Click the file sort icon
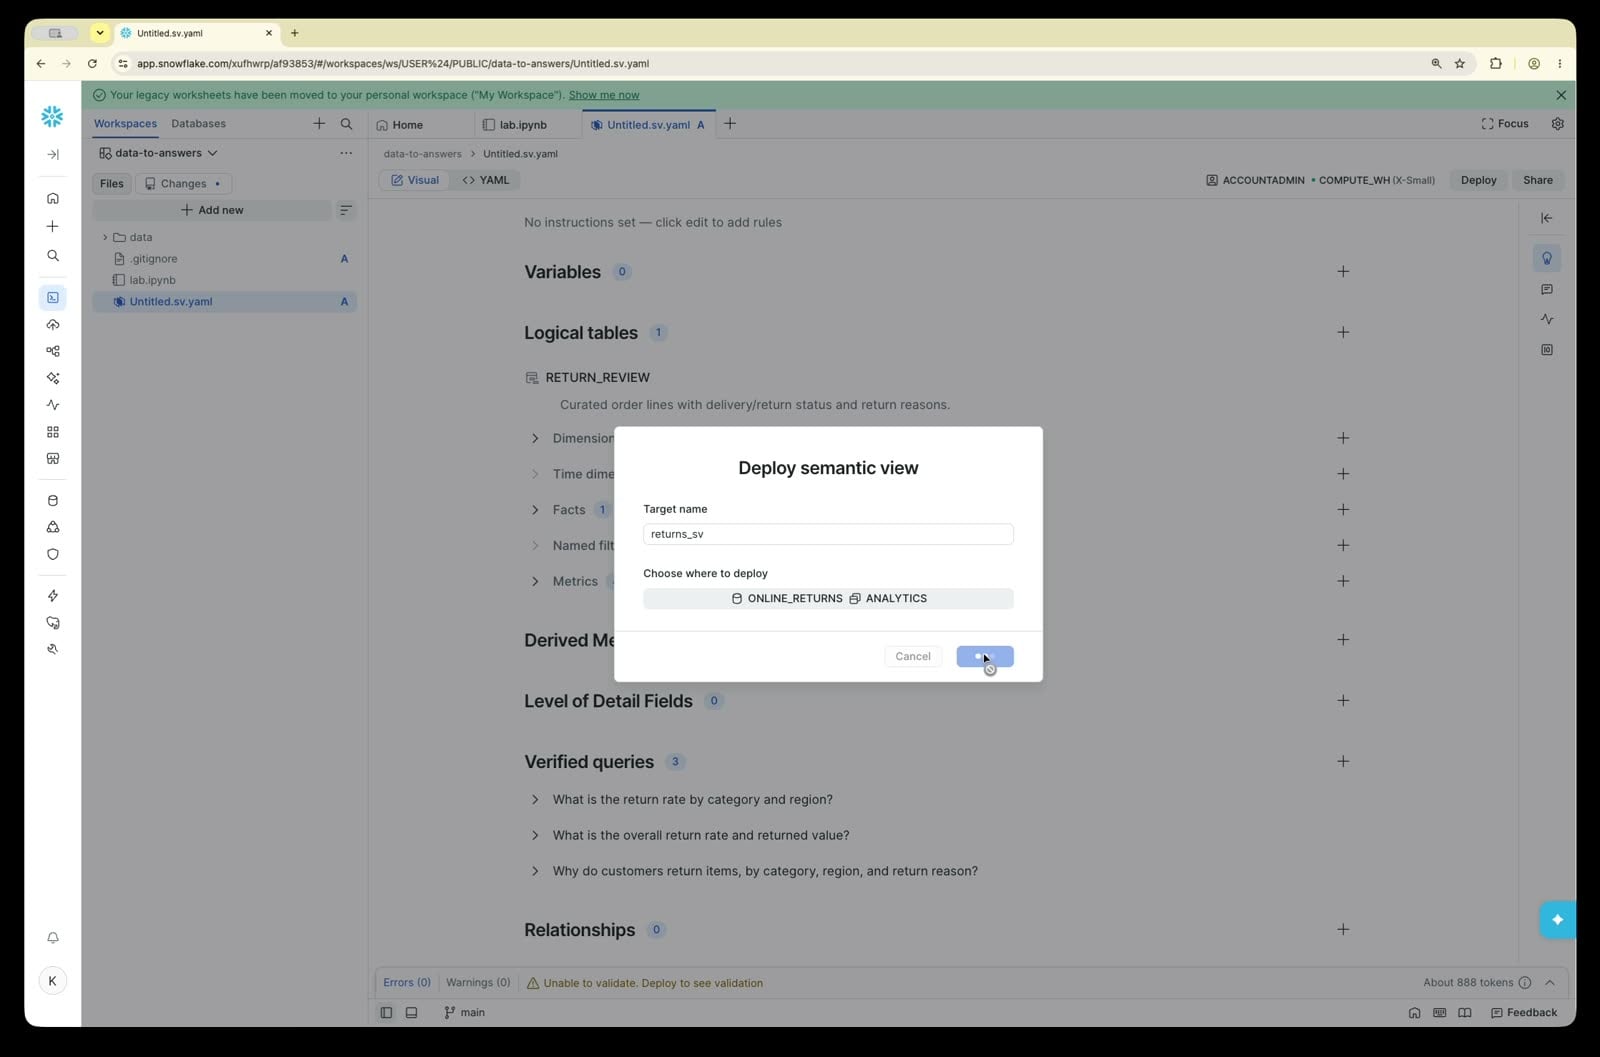This screenshot has width=1600, height=1057. tap(346, 210)
